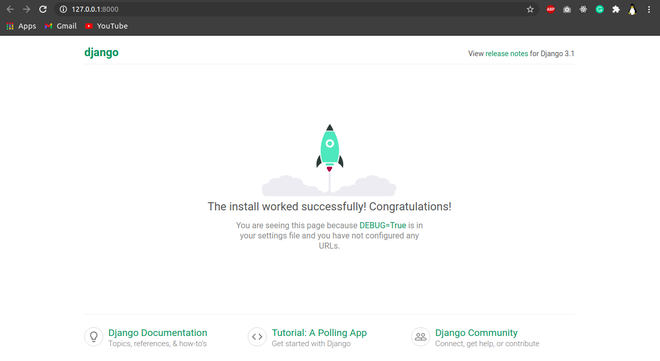Open the release notes link

[506, 53]
